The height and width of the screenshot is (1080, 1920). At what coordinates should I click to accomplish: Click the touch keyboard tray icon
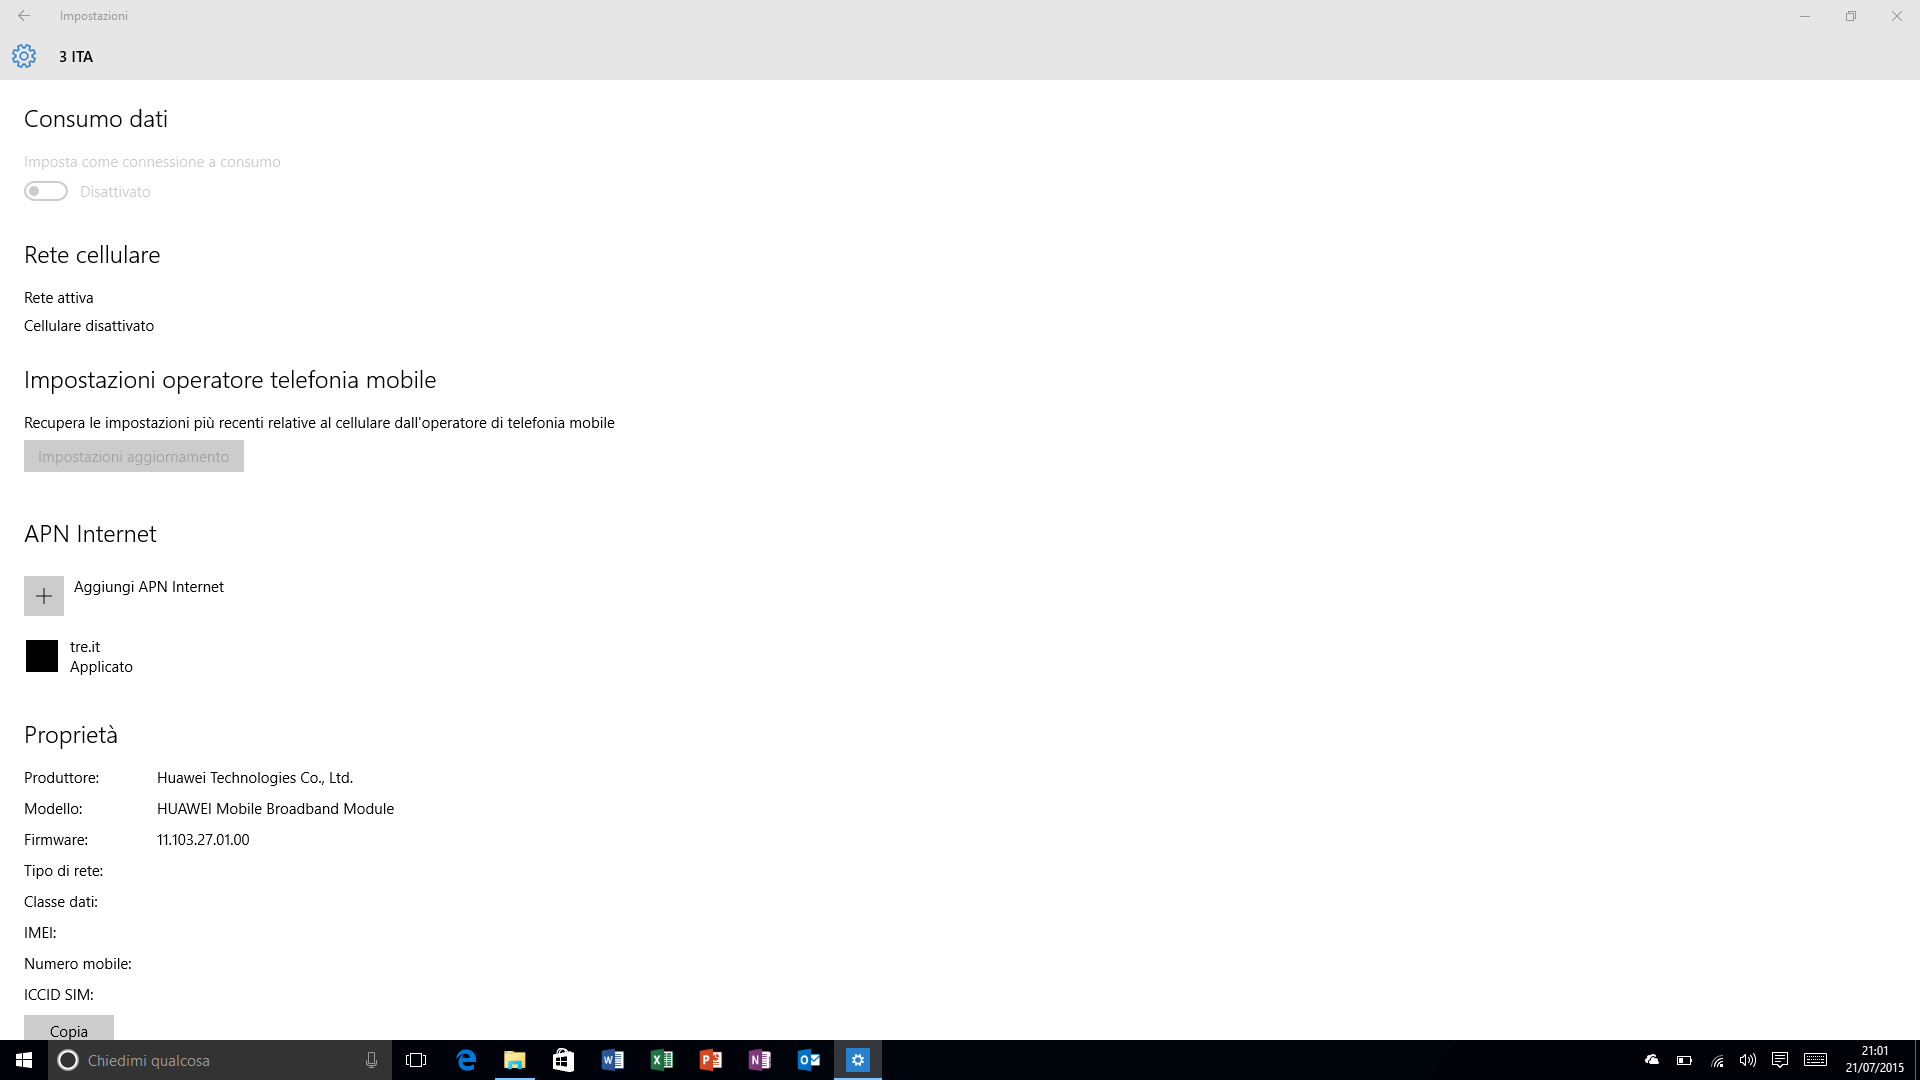1816,1060
